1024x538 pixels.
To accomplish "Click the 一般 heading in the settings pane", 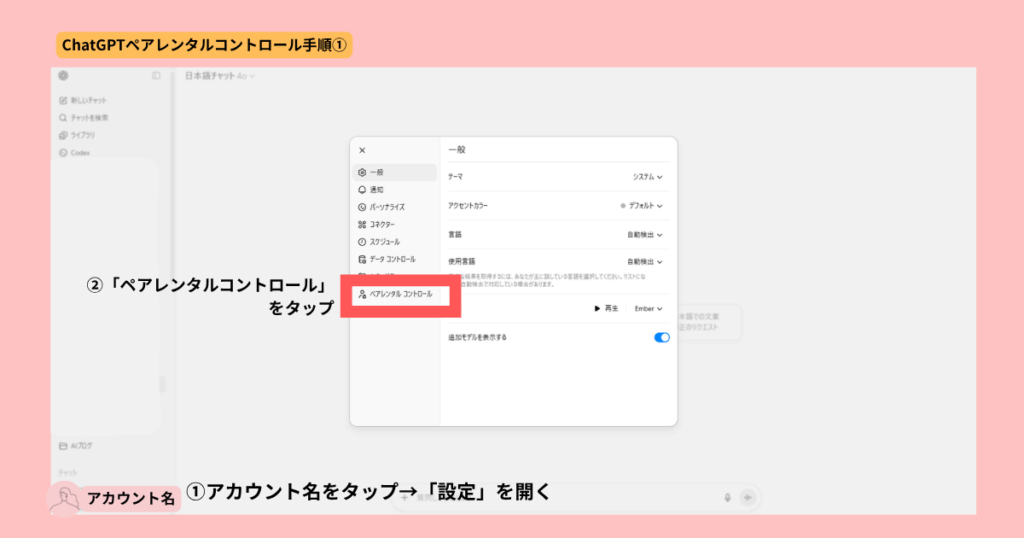I will (x=456, y=150).
